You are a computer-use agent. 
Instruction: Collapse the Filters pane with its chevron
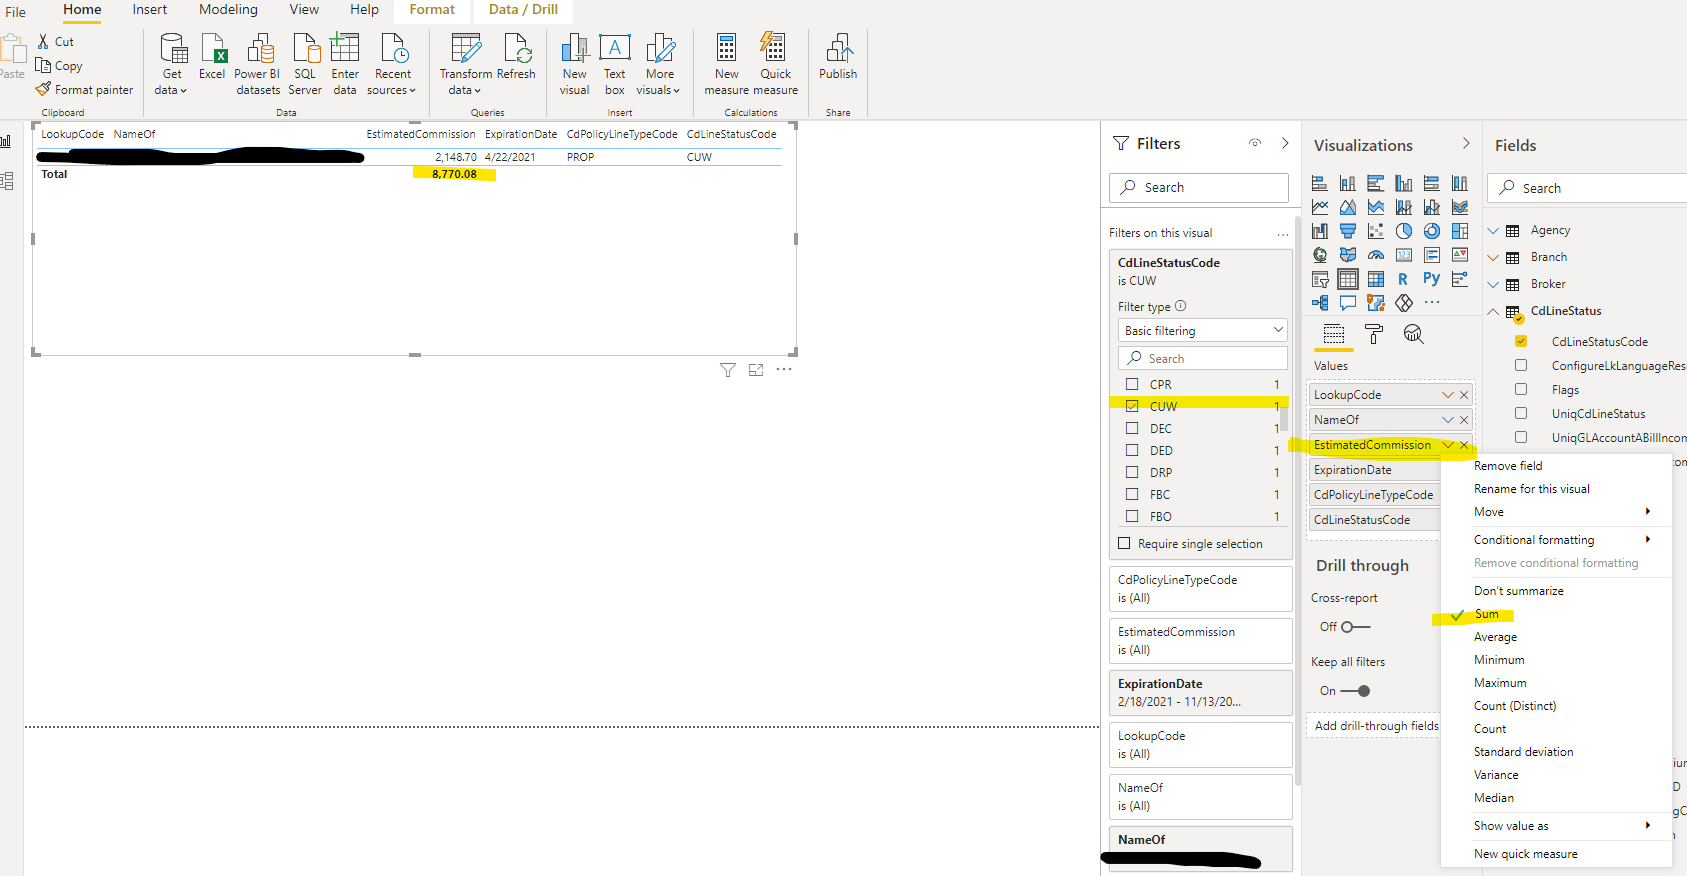pos(1285,143)
